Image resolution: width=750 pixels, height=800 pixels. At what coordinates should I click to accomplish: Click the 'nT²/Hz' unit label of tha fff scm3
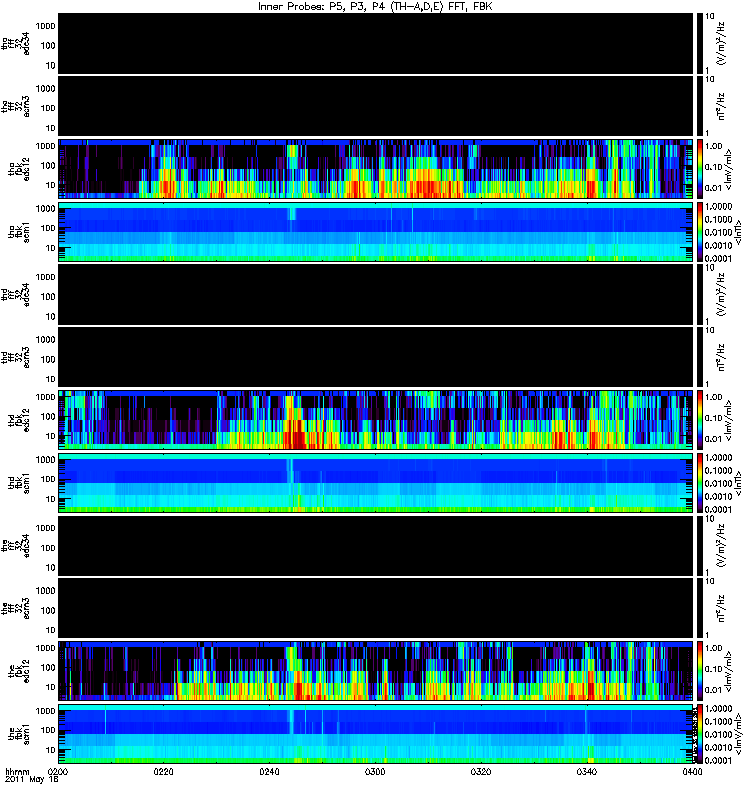722,106
